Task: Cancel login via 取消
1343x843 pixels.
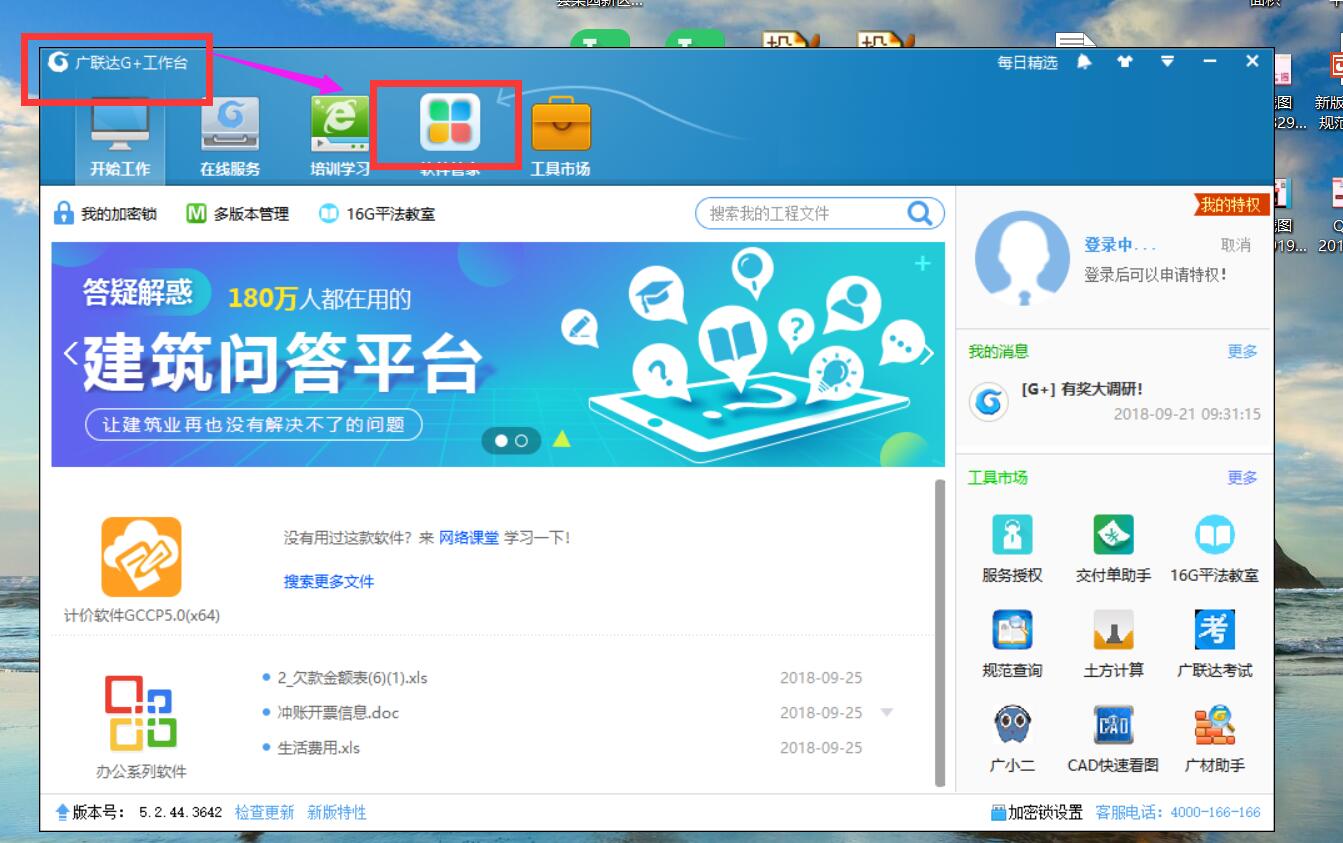Action: tap(1236, 244)
